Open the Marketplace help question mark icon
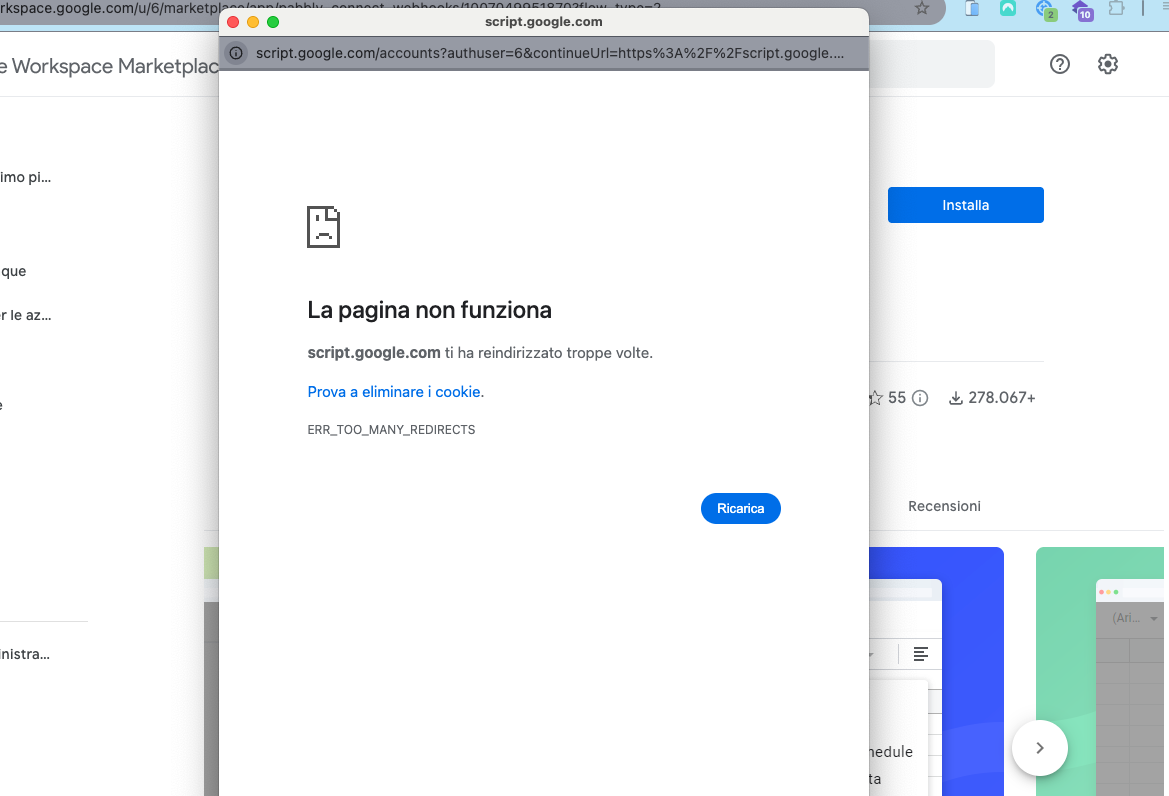 [x=1060, y=64]
